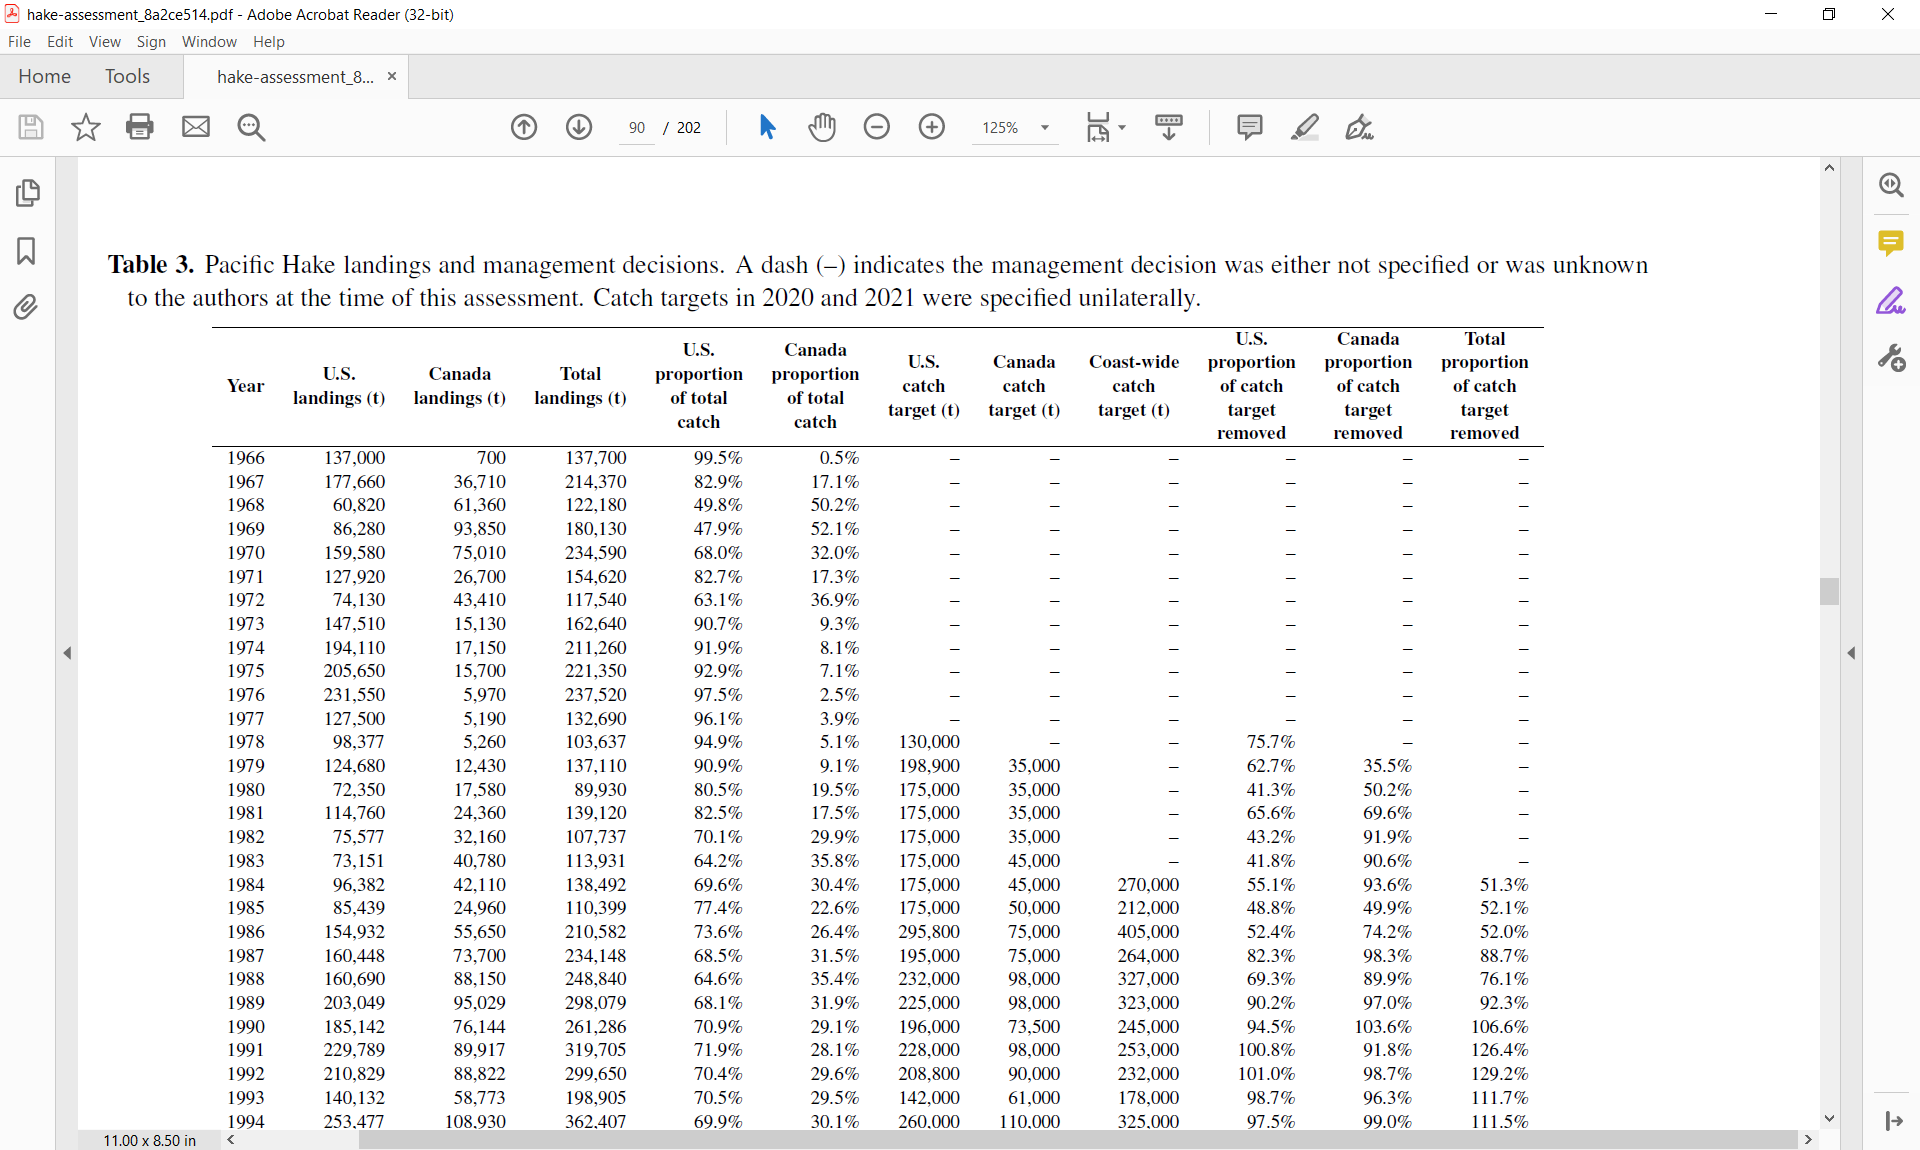This screenshot has width=1920, height=1150.
Task: Go to the next page with down arrow
Action: [579, 127]
